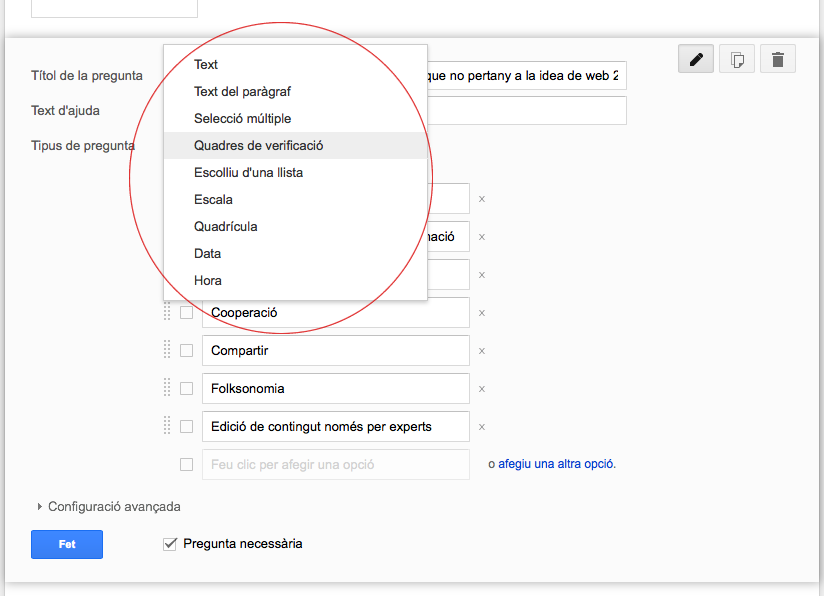Choose Escolliu d'una llista from dropdown
824x596 pixels.
[x=248, y=173]
